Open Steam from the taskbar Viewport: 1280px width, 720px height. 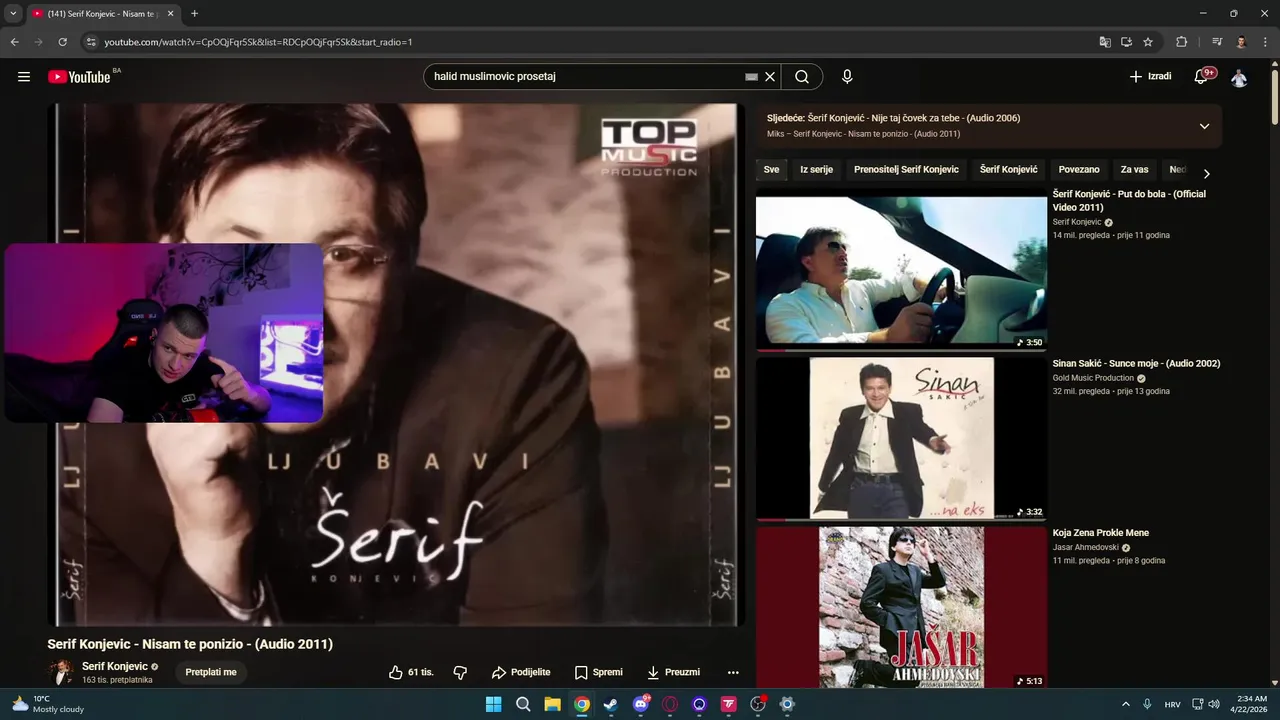click(611, 704)
